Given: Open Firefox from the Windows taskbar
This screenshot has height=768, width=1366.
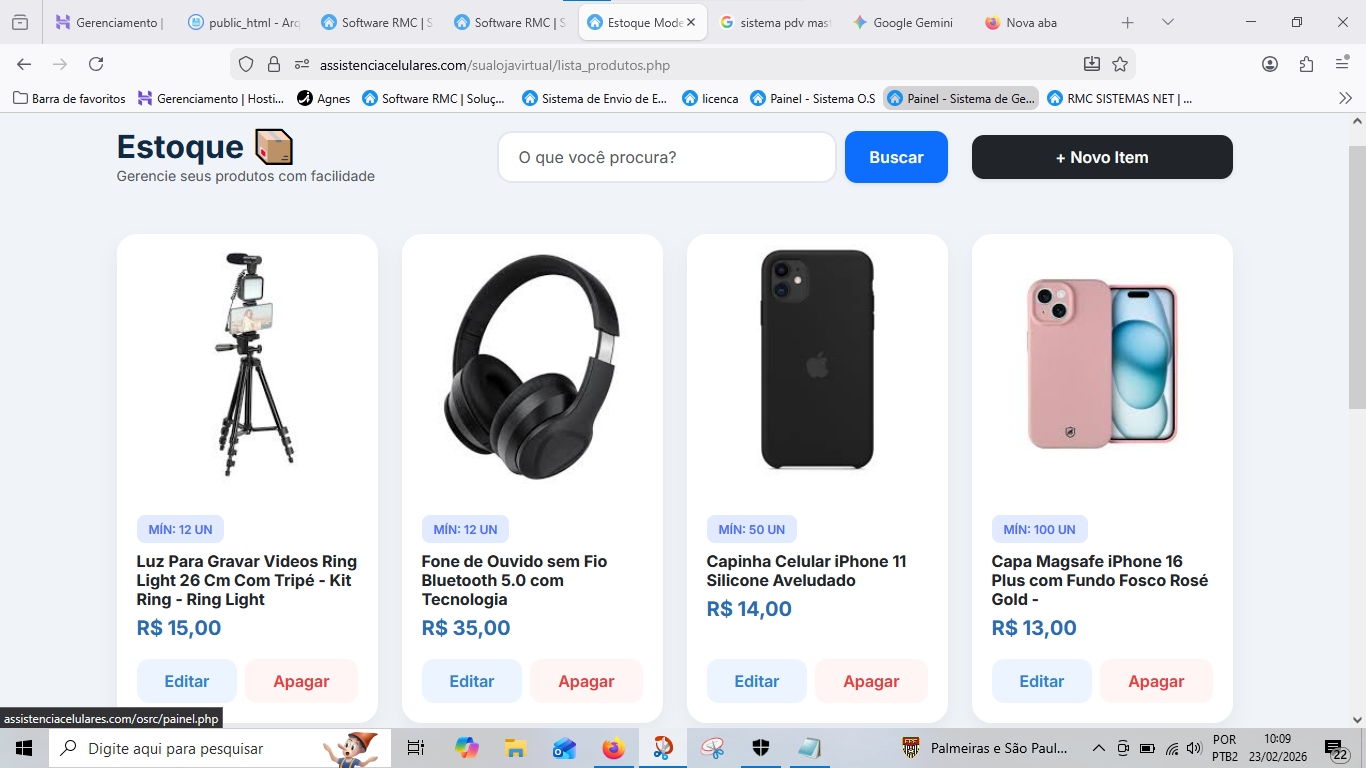Looking at the screenshot, I should coord(613,748).
